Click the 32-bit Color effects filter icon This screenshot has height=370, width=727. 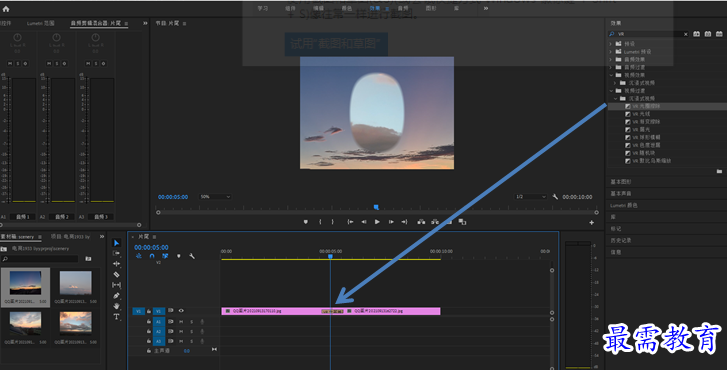click(x=708, y=34)
